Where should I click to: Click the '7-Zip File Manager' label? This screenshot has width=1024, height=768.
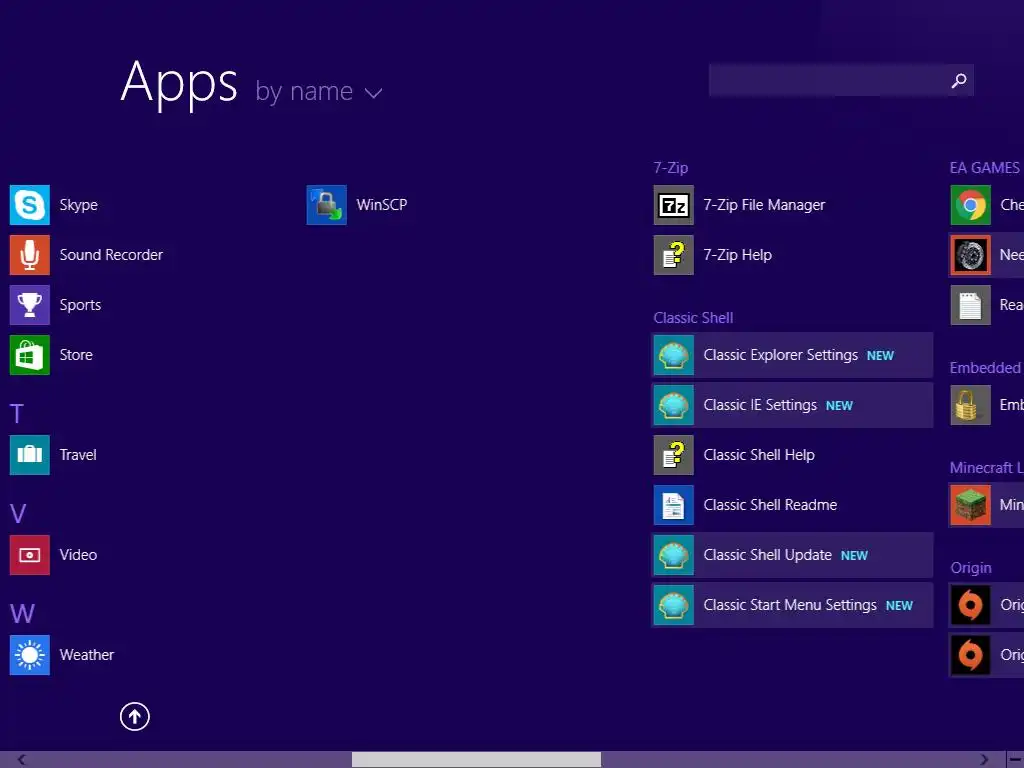click(764, 205)
